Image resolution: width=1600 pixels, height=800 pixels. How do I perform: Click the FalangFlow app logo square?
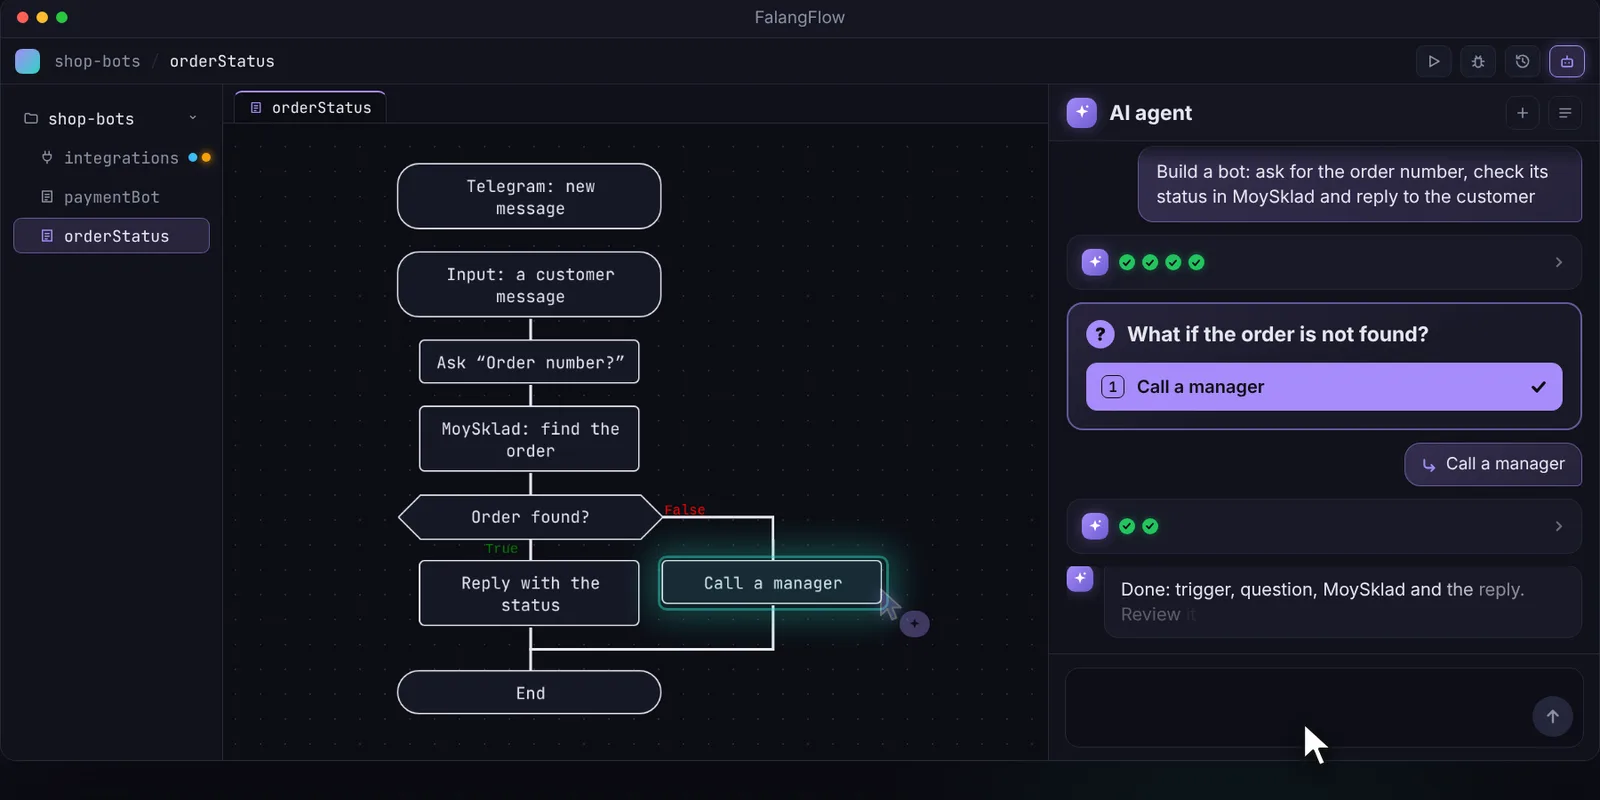pos(28,61)
